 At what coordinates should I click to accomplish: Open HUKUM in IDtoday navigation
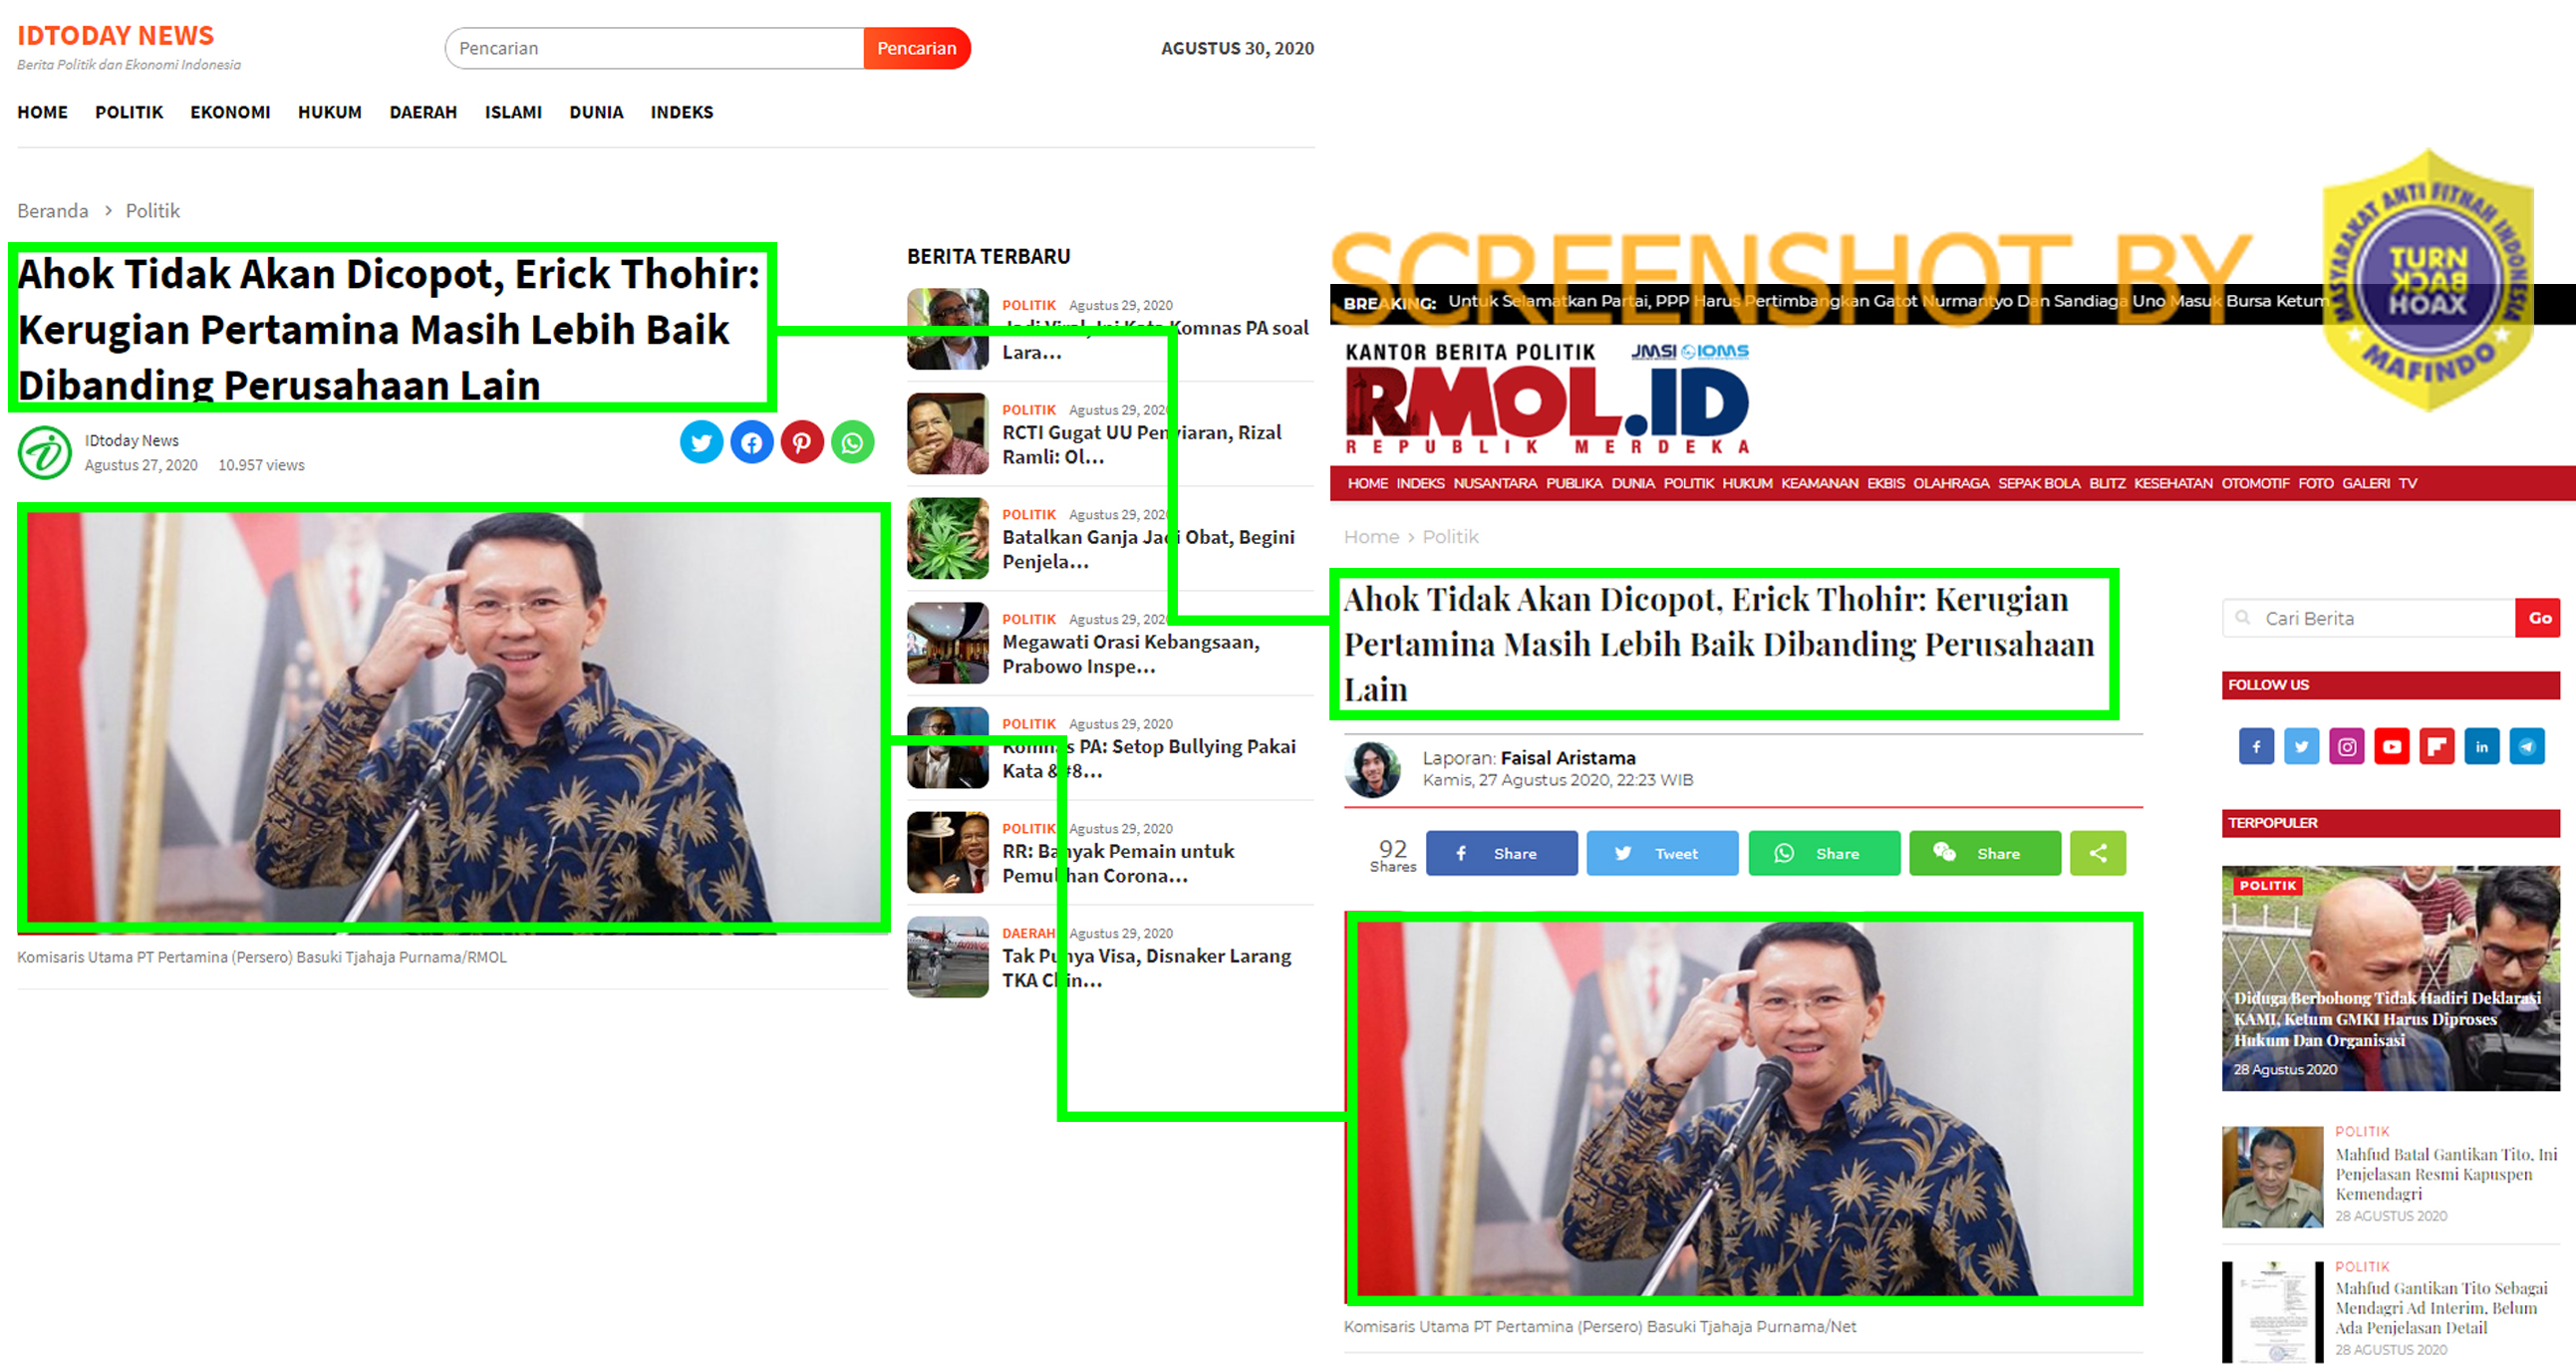pos(330,112)
